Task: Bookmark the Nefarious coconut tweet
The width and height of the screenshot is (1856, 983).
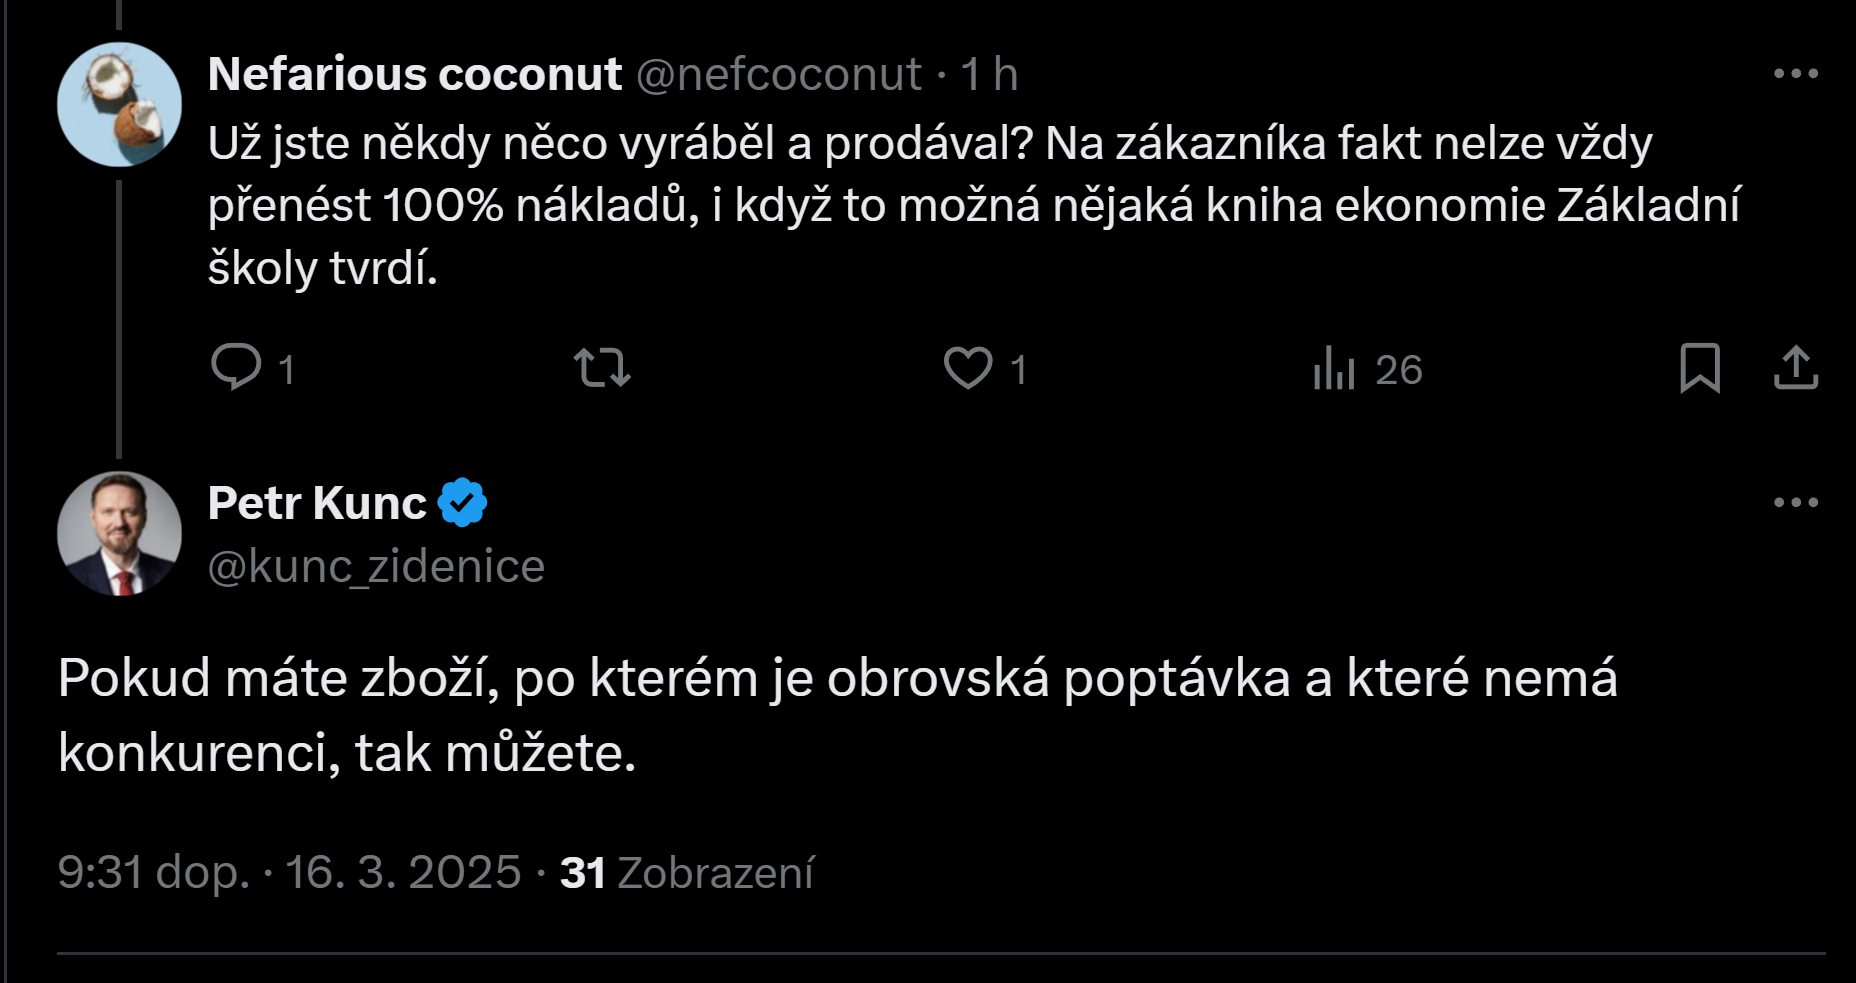Action: click(x=1699, y=367)
